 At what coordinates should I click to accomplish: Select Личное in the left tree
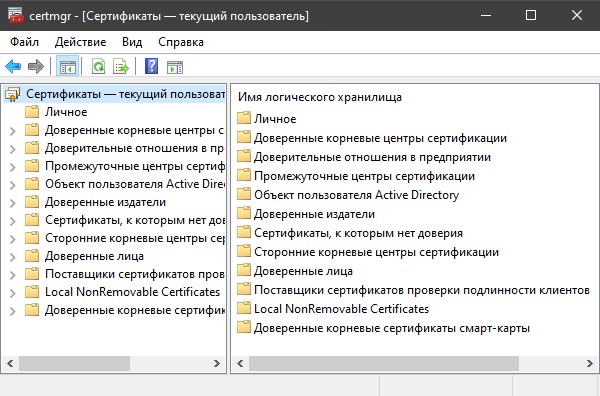(x=66, y=112)
